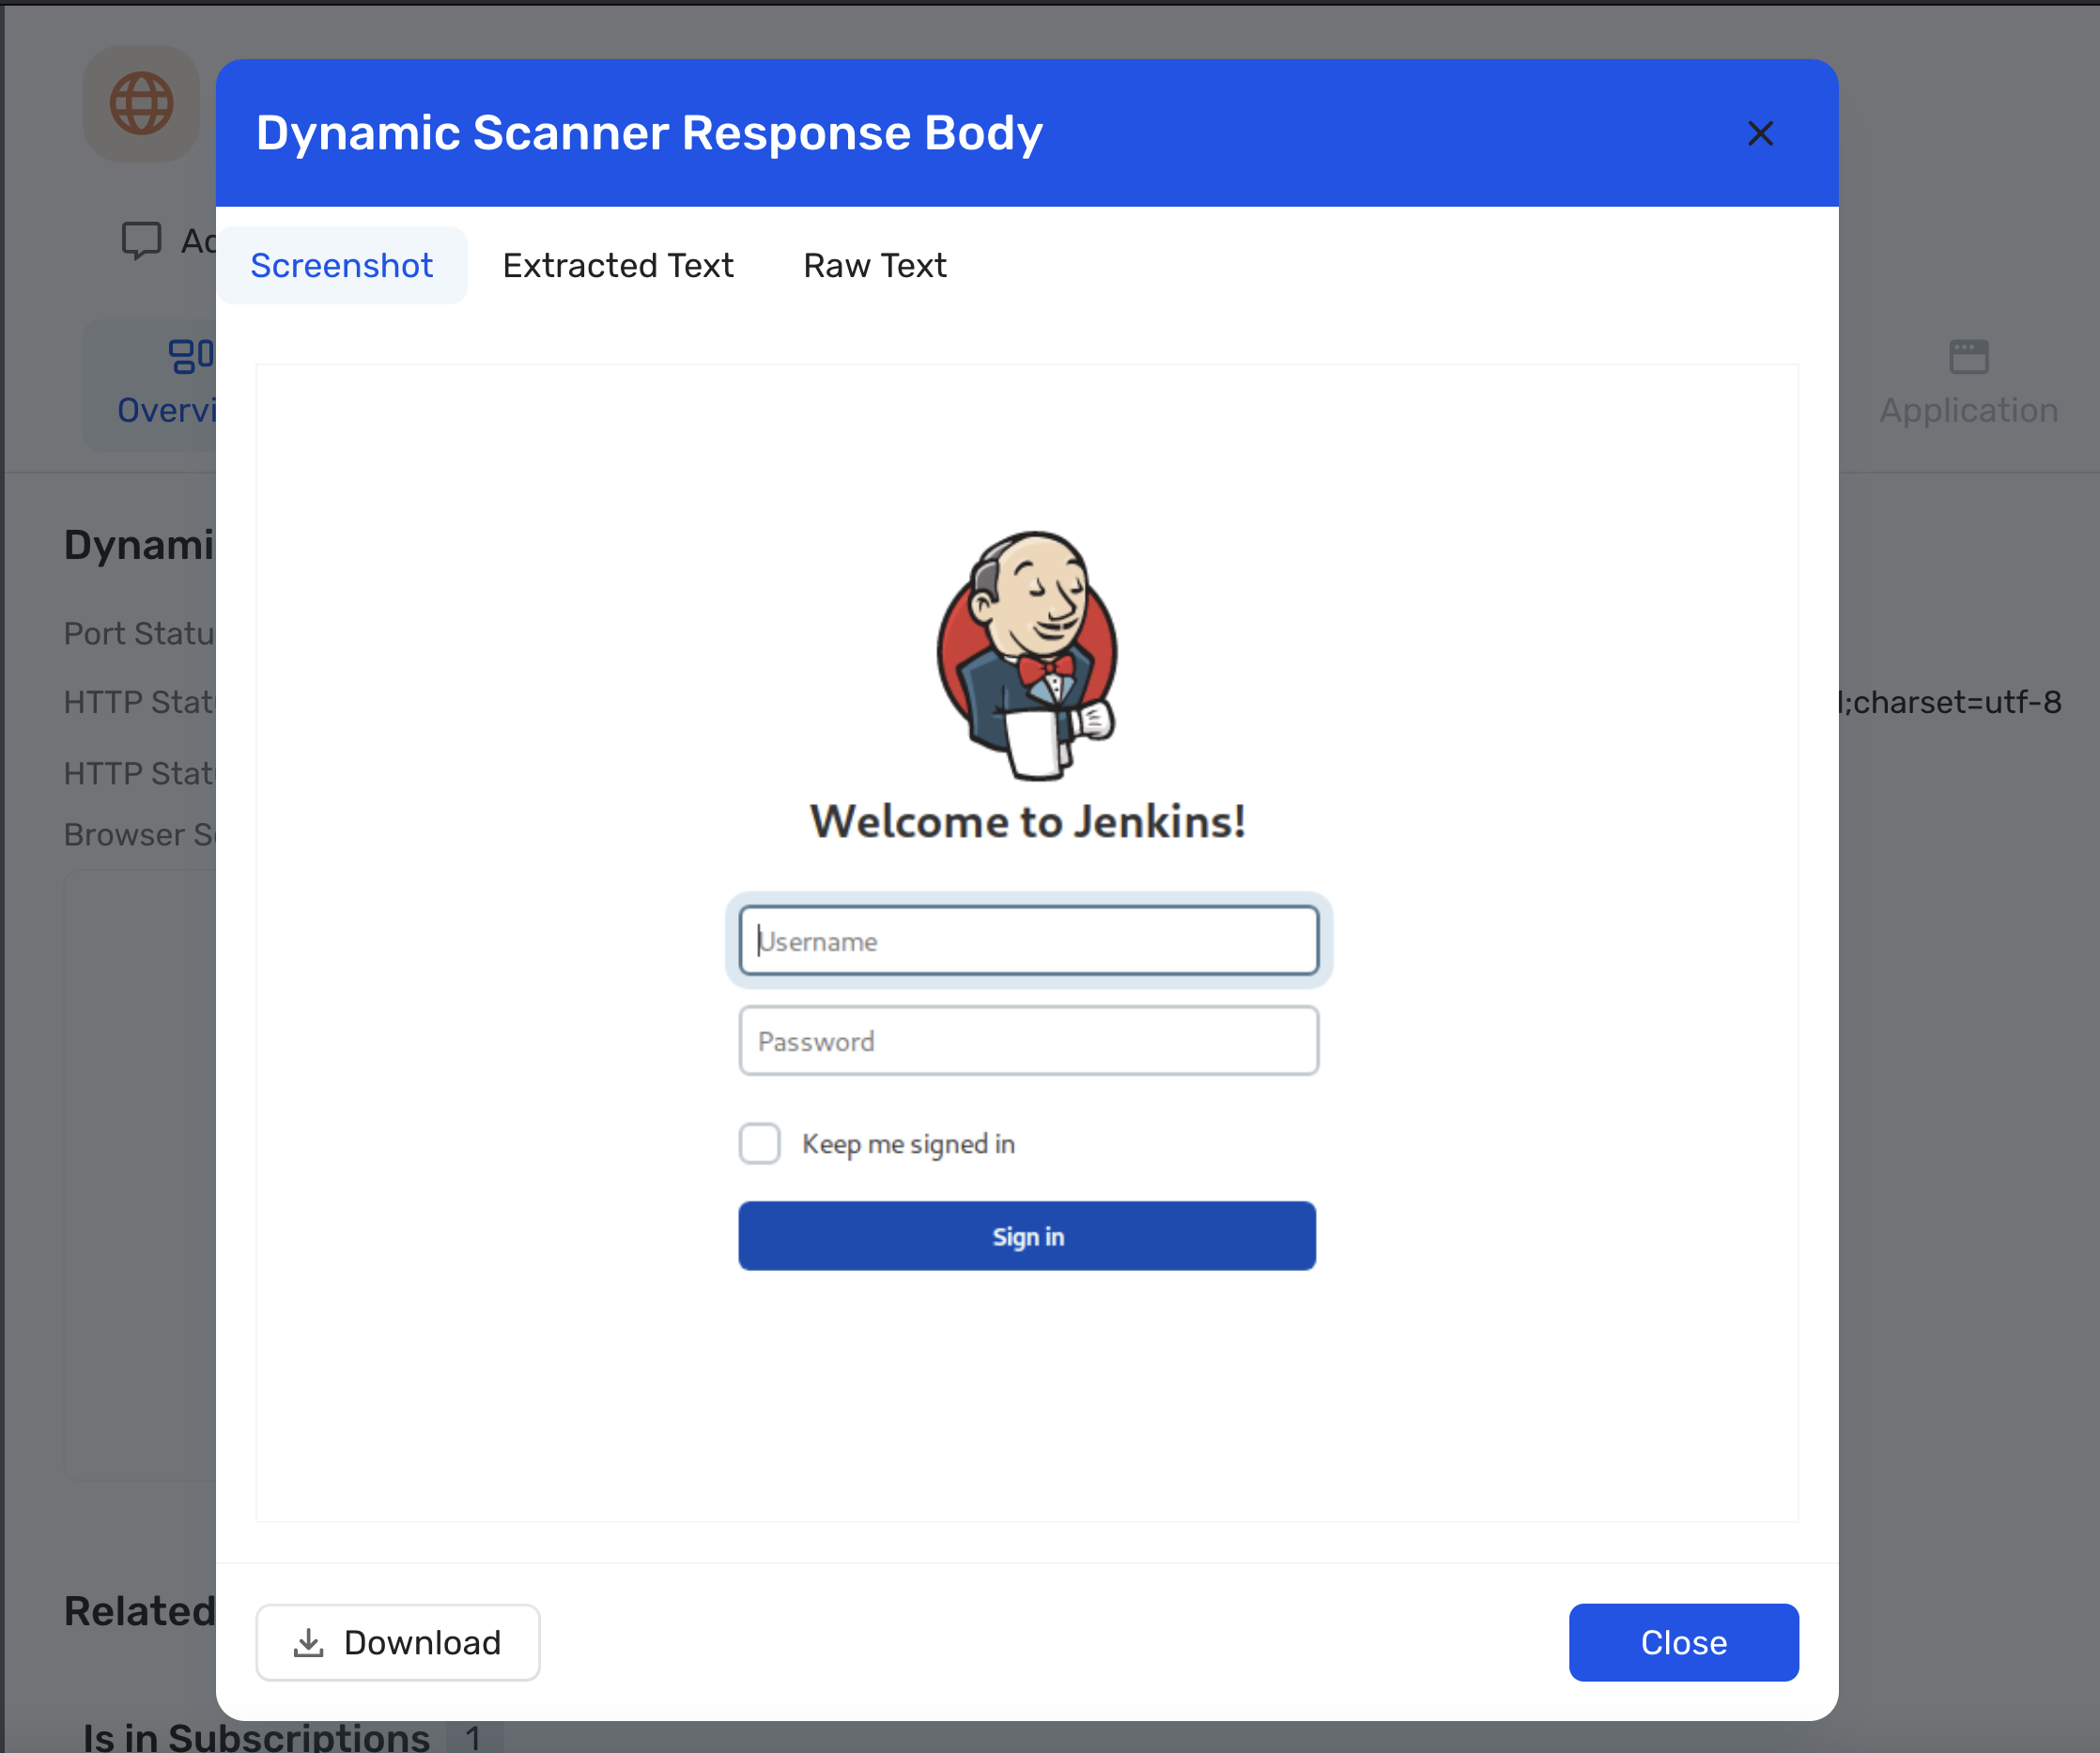Image resolution: width=2100 pixels, height=1753 pixels.
Task: Download the scanner screenshot
Action: pos(398,1642)
